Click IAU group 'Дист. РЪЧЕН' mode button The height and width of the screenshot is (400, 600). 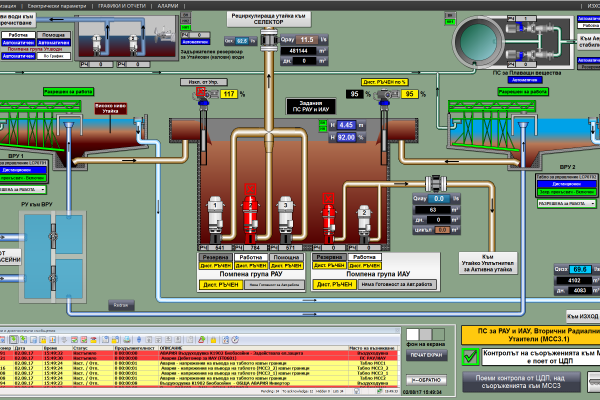pyautogui.click(x=334, y=284)
